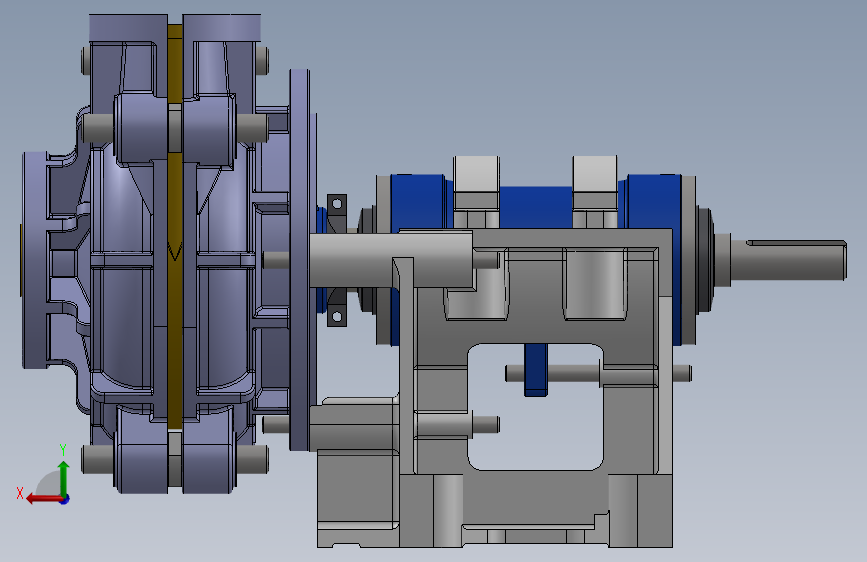Viewport: 867px width, 562px height.
Task: Select the lower black gland bracket with hole
Action: pos(337,310)
